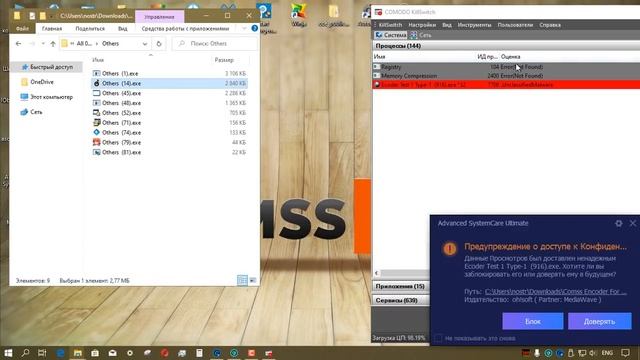Click the ENG language indicator
The image size is (640, 360).
click(607, 353)
